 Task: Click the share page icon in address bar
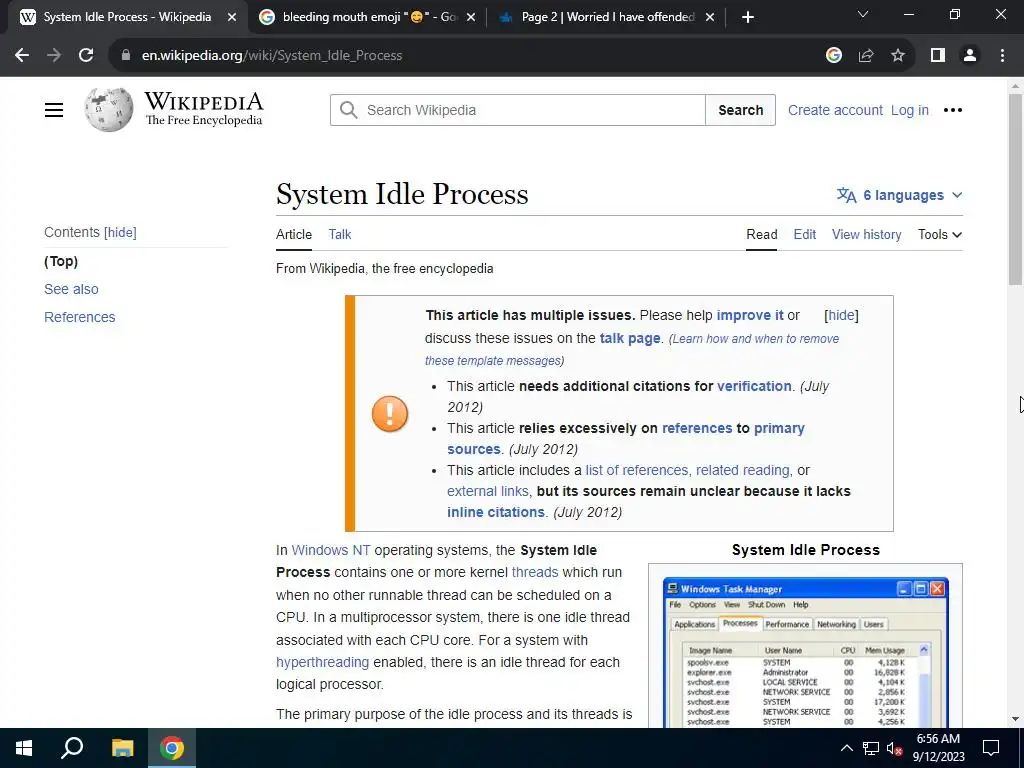coord(866,56)
